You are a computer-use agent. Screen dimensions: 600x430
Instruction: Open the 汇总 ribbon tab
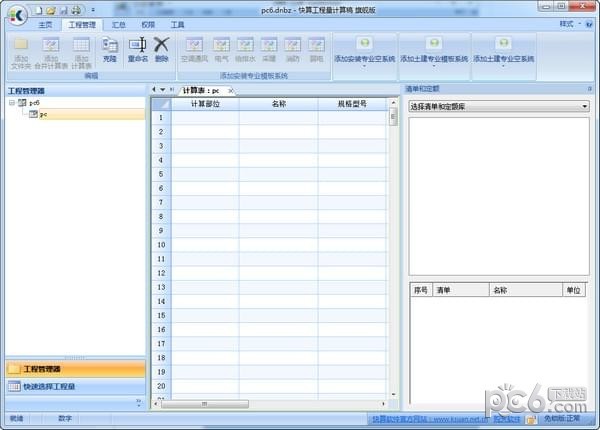pos(119,25)
